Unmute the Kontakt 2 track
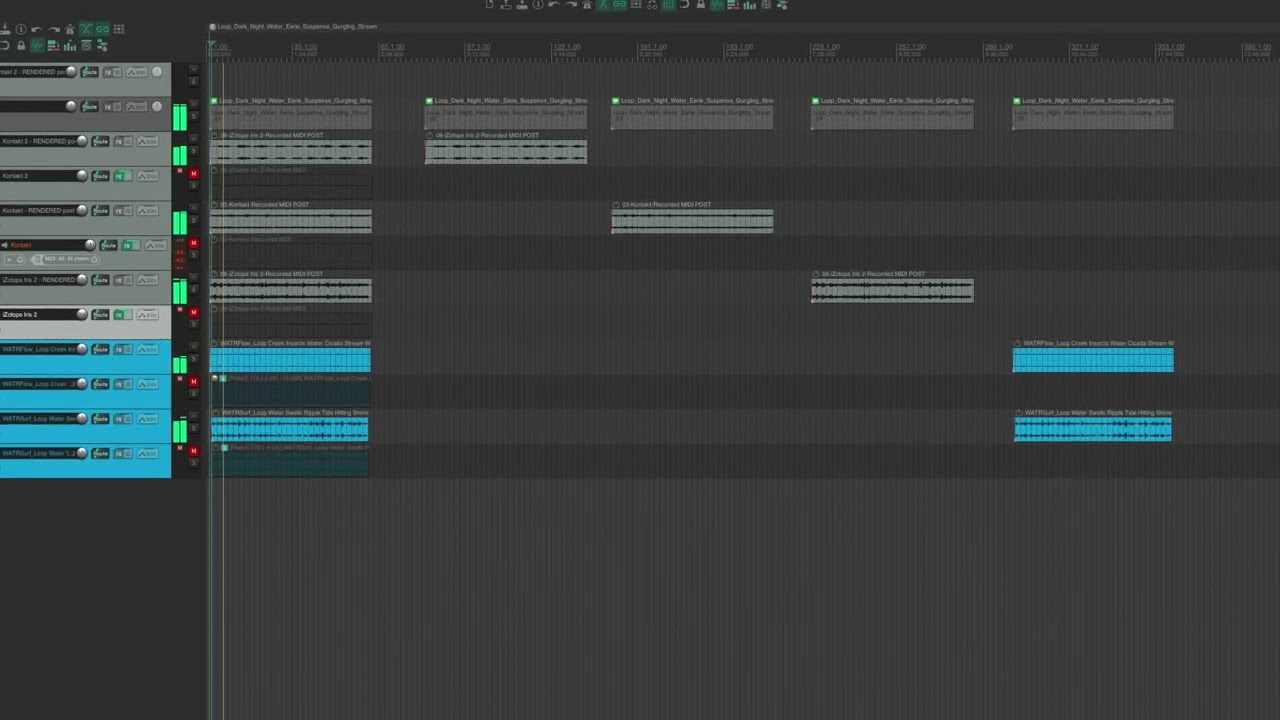This screenshot has height=720, width=1280. [x=193, y=173]
